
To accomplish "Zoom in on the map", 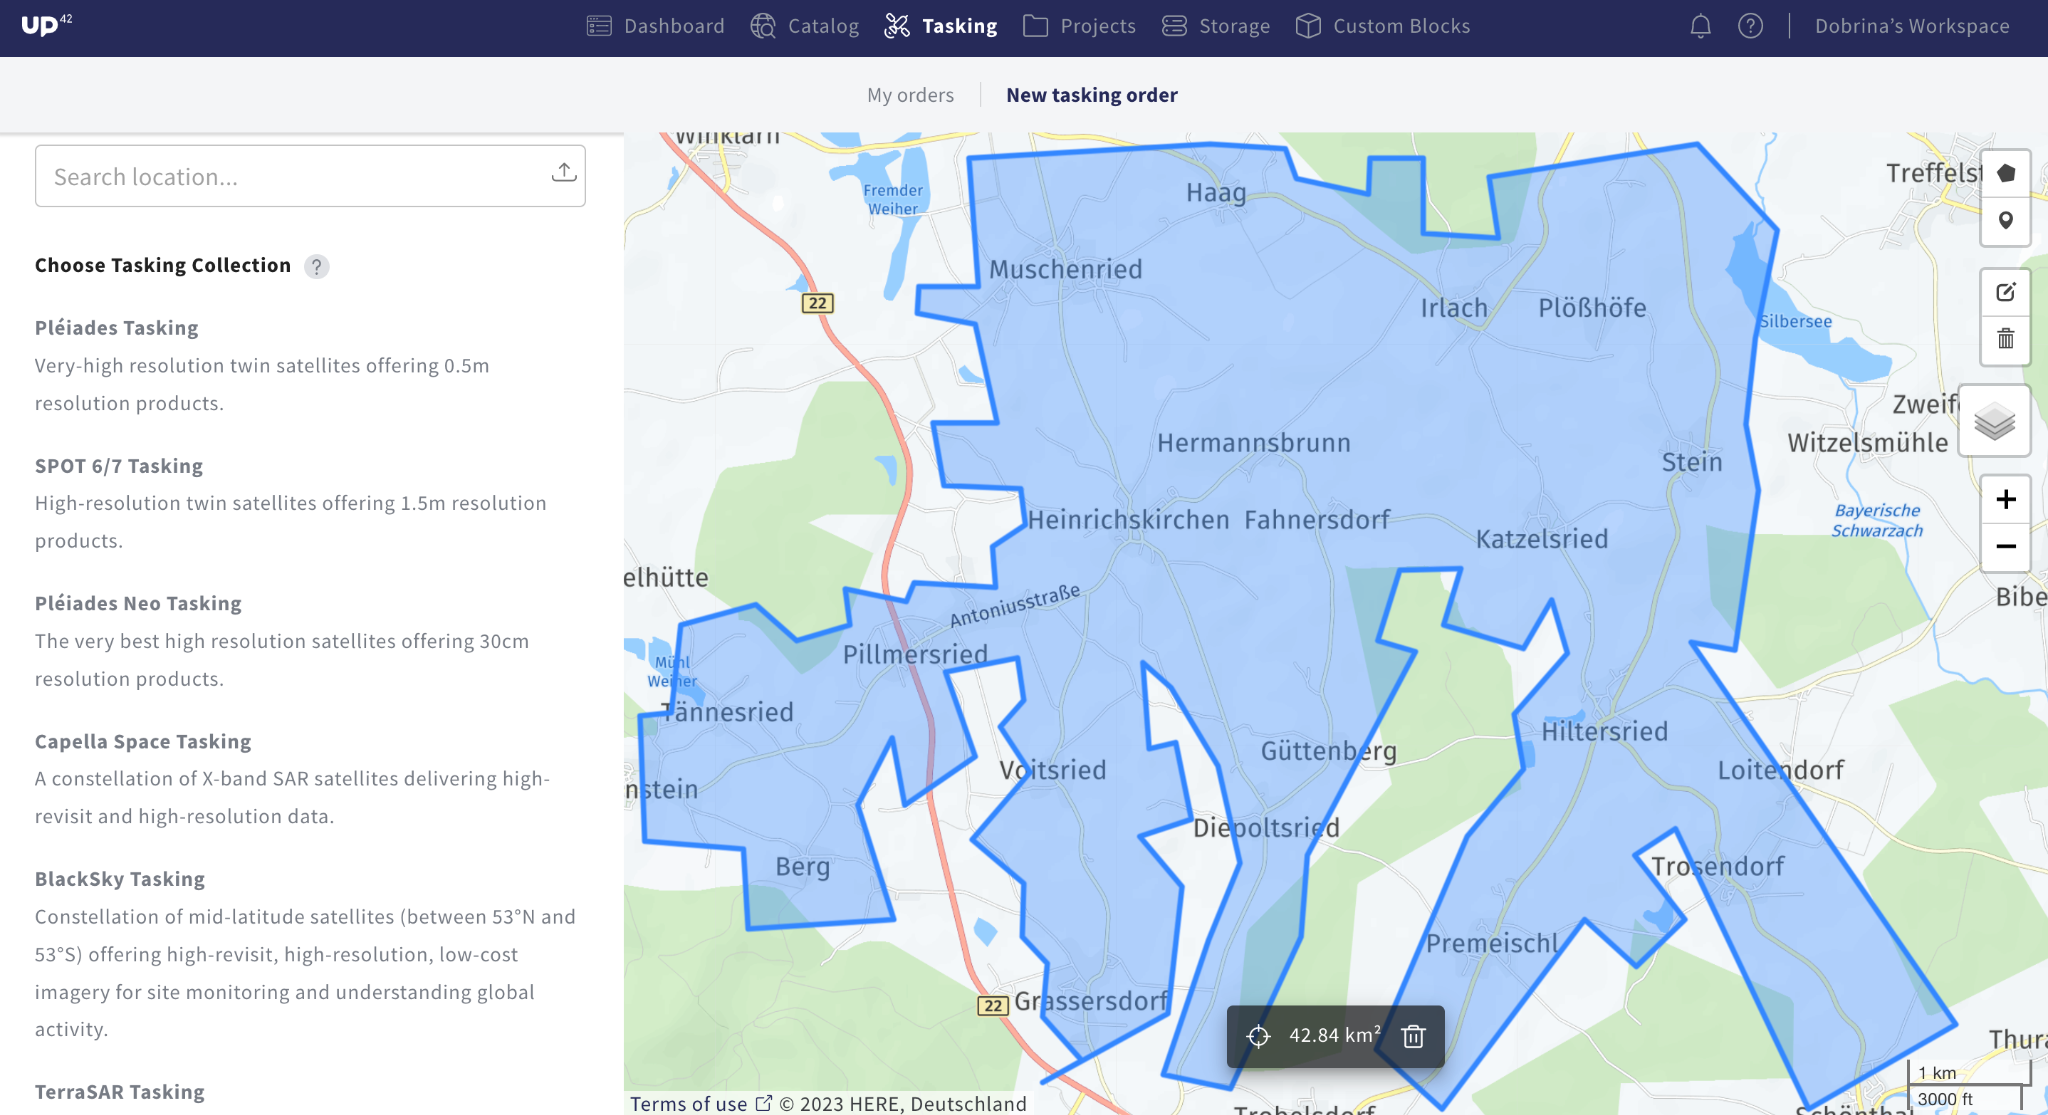I will click(2006, 499).
